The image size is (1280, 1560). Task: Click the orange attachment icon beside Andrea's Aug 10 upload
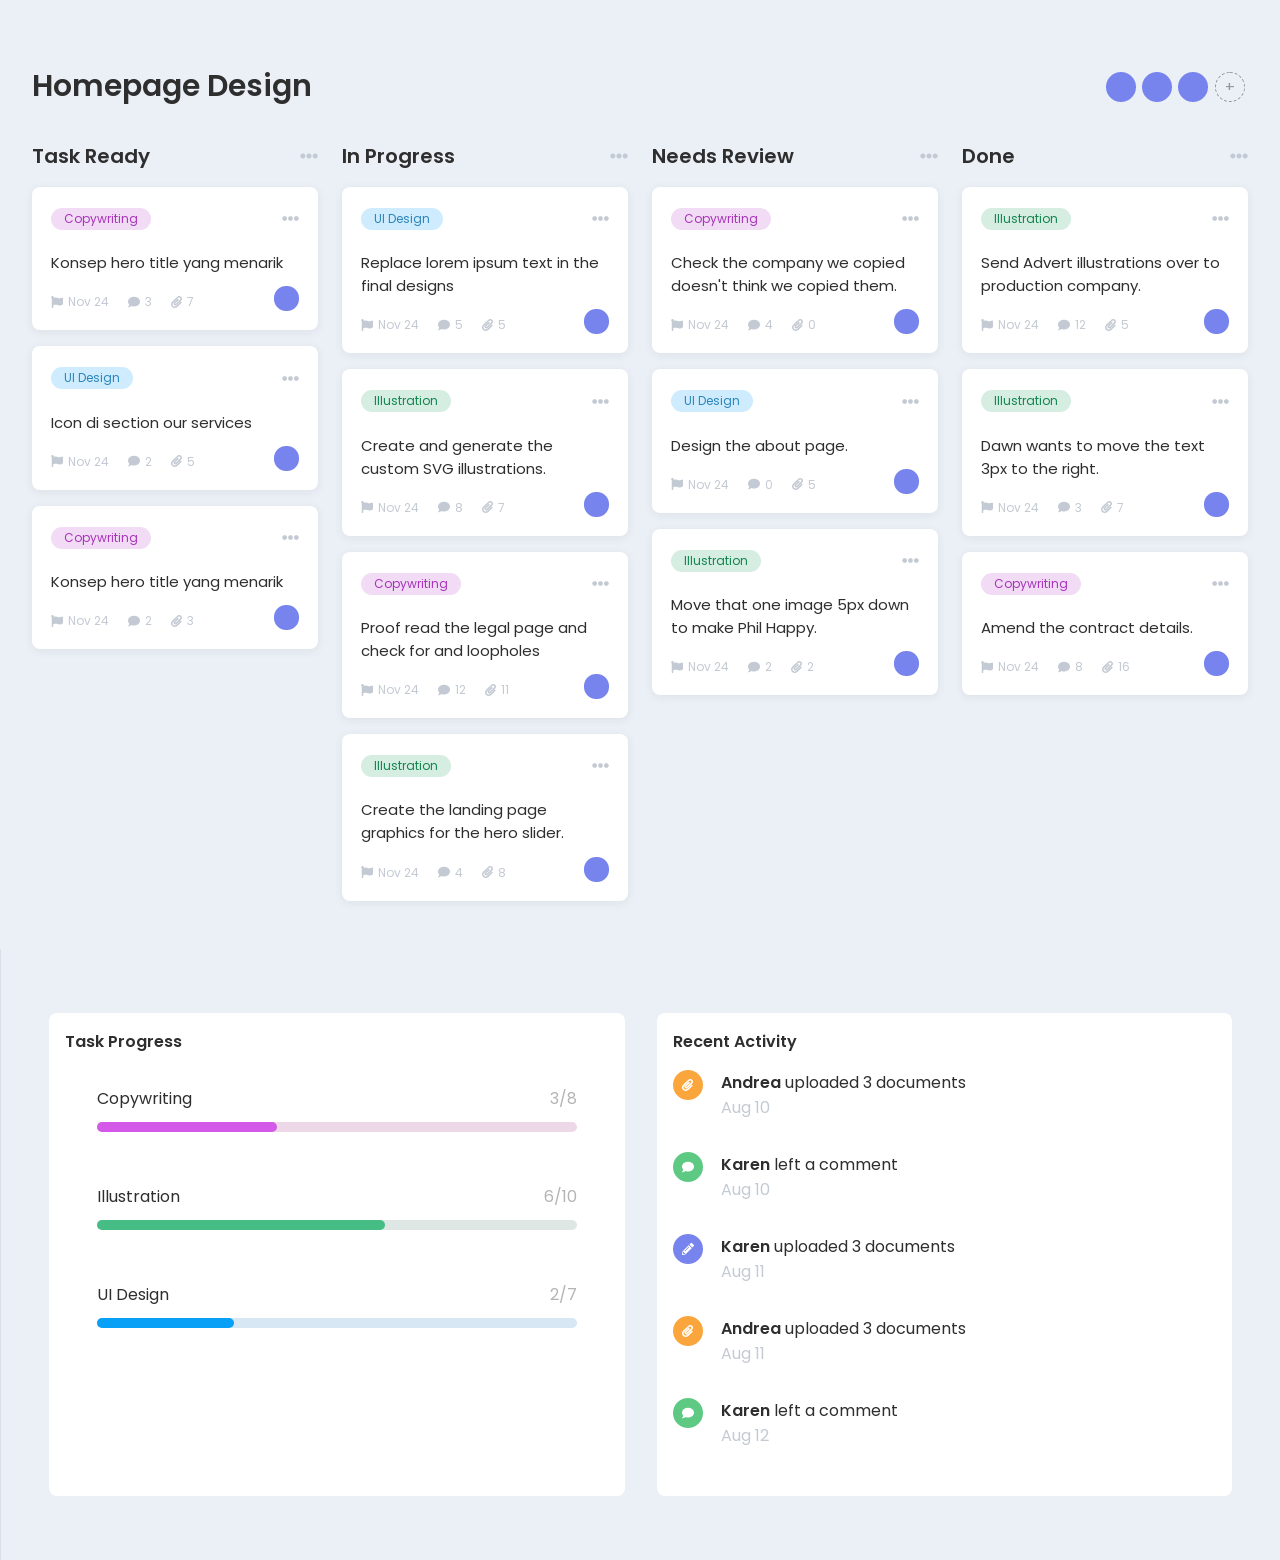[688, 1085]
